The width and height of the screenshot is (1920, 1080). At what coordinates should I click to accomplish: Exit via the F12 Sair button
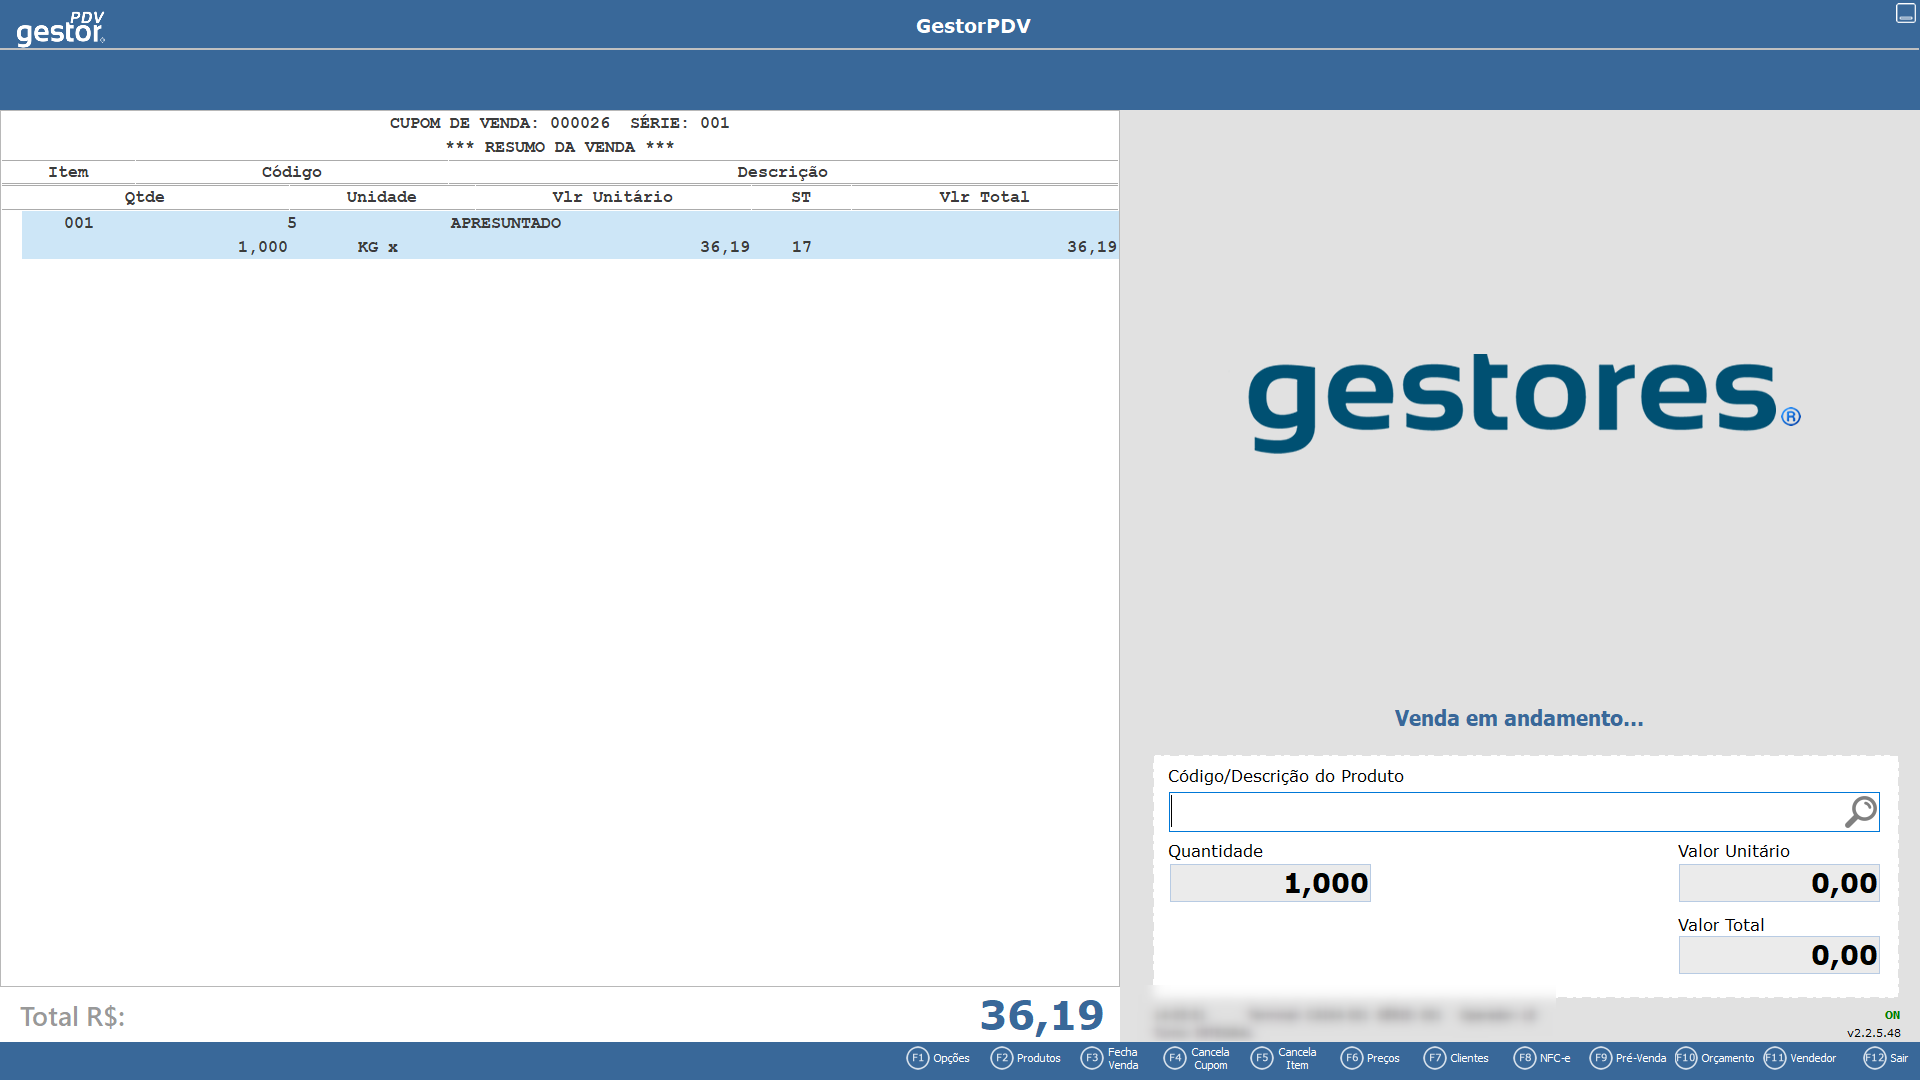[x=1874, y=1058]
